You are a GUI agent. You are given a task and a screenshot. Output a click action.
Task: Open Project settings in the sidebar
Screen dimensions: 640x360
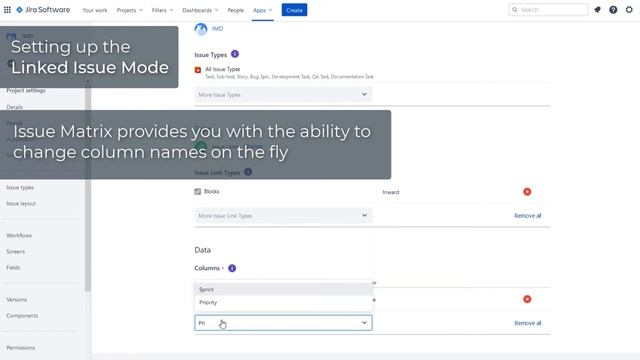(x=26, y=90)
